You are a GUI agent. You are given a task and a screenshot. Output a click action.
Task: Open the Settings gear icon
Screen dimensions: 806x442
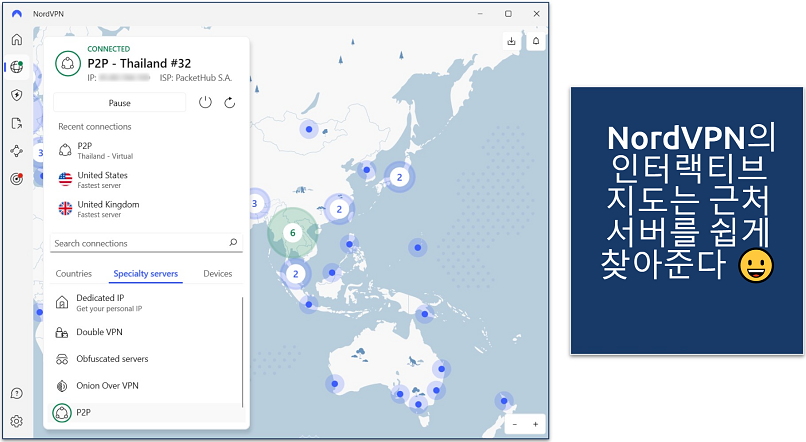(17, 421)
